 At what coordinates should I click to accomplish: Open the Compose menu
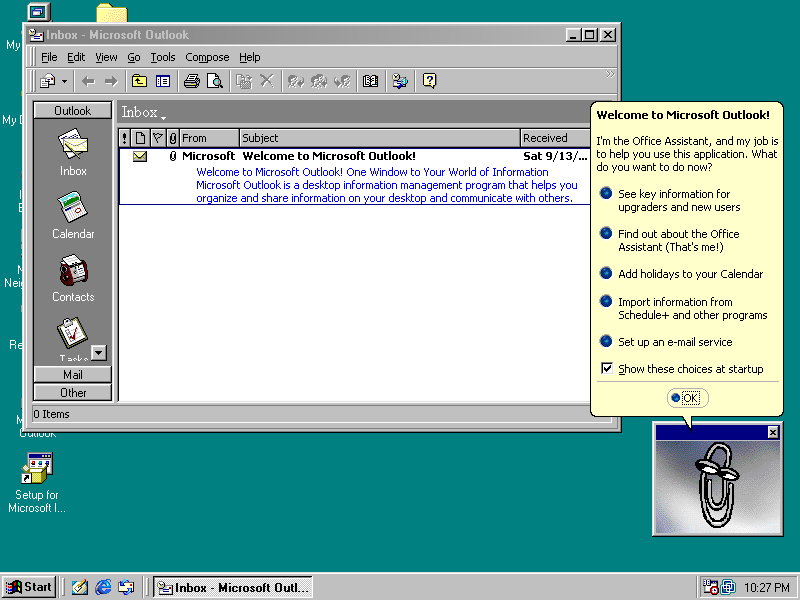pos(207,57)
